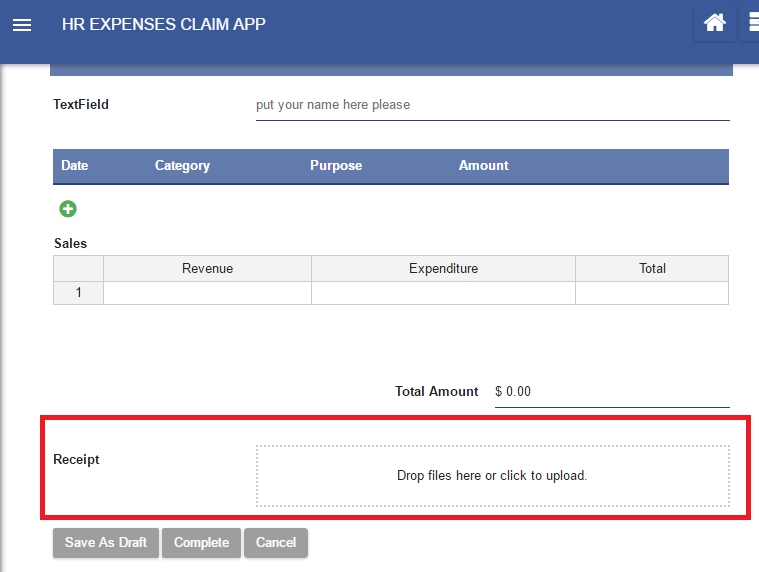759x572 pixels.
Task: Click the Purpose column header
Action: point(336,166)
